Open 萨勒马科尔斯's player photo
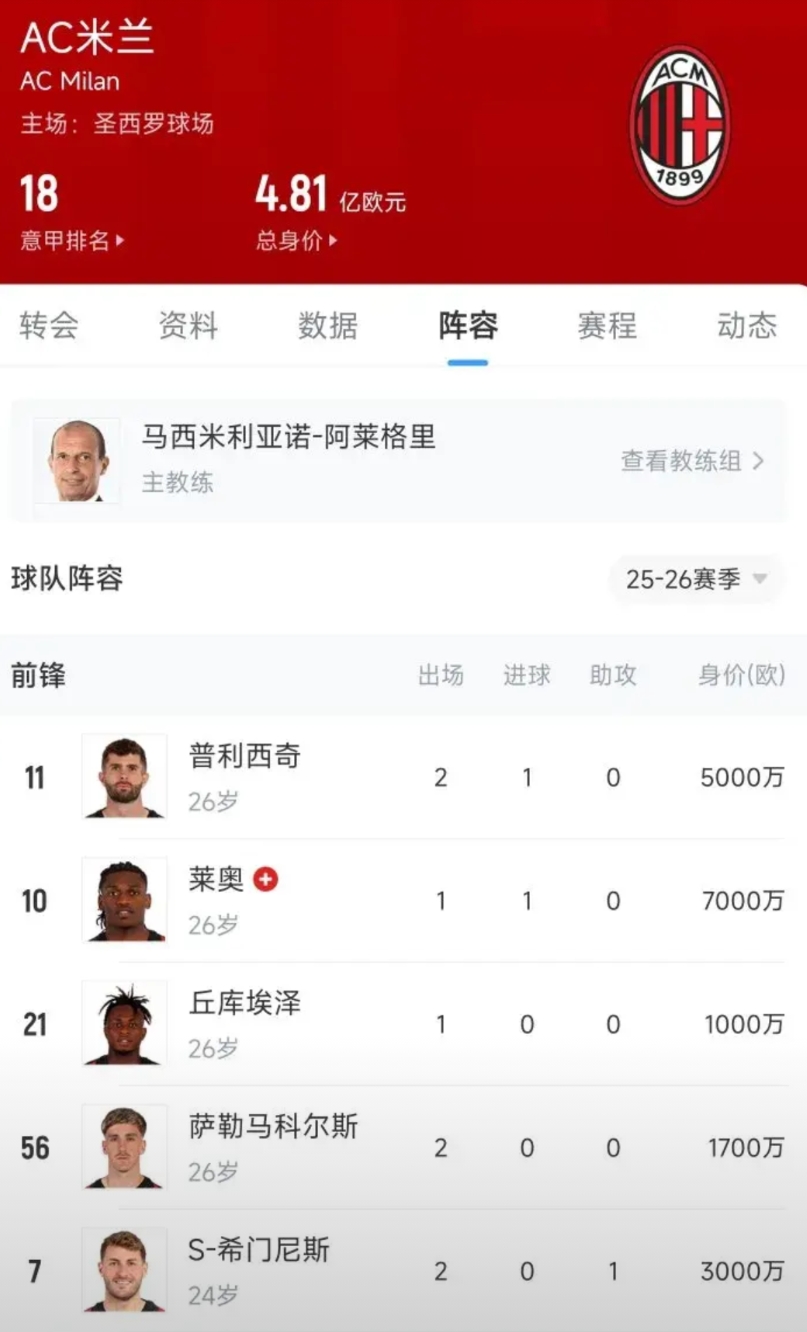This screenshot has width=807, height=1332. coord(124,1146)
